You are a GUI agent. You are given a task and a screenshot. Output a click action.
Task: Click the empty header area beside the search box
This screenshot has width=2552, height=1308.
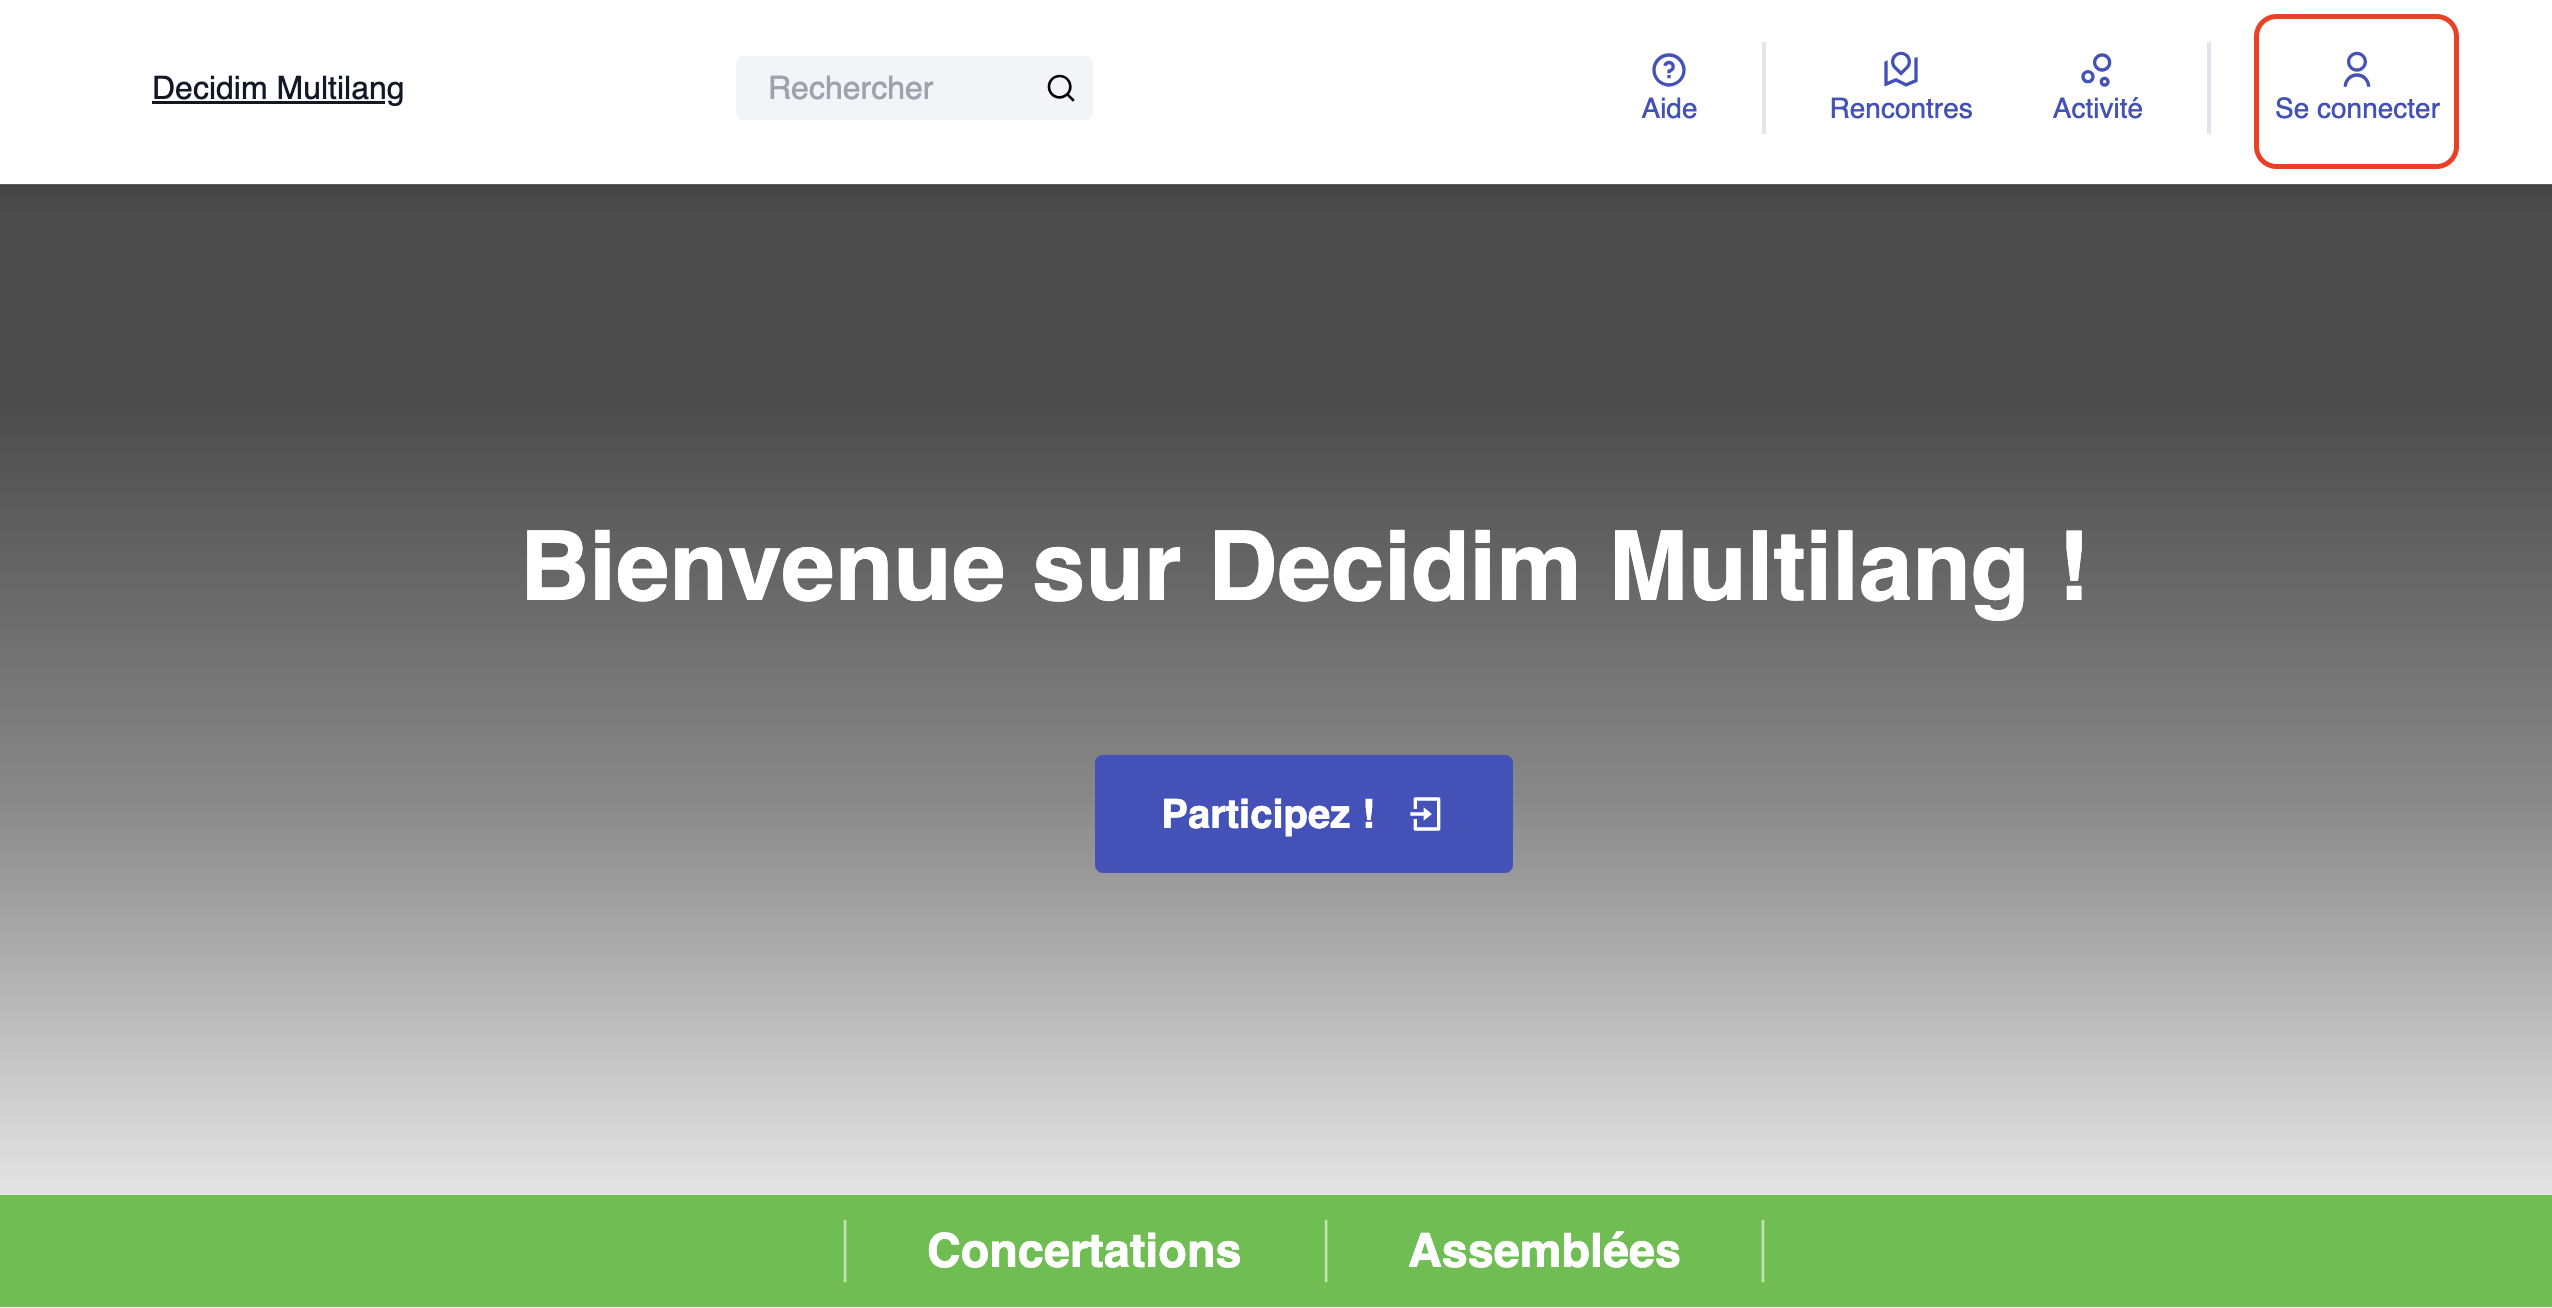(x=1350, y=88)
